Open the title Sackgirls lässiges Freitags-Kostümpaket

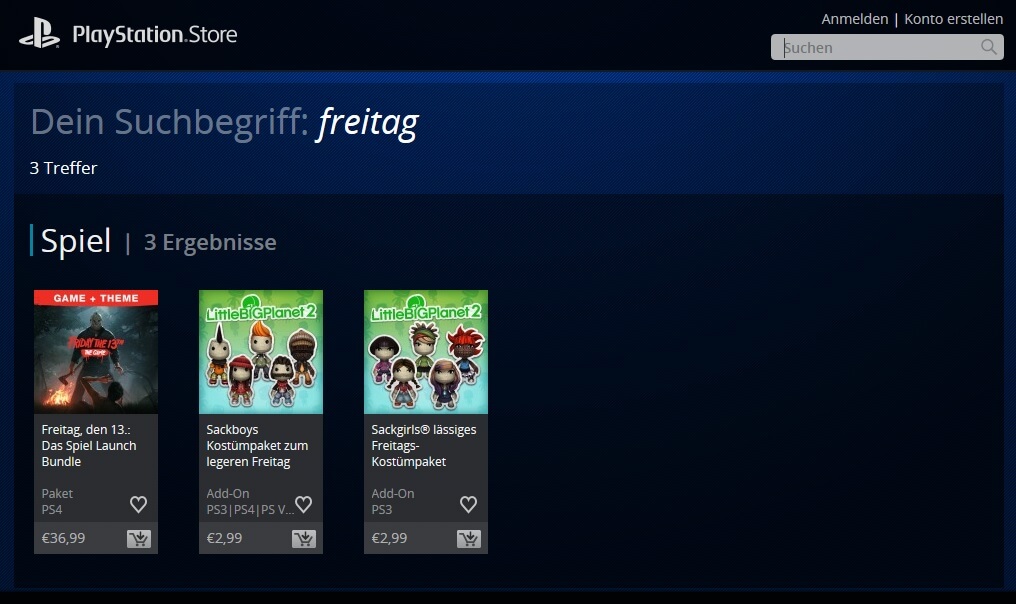(x=424, y=445)
